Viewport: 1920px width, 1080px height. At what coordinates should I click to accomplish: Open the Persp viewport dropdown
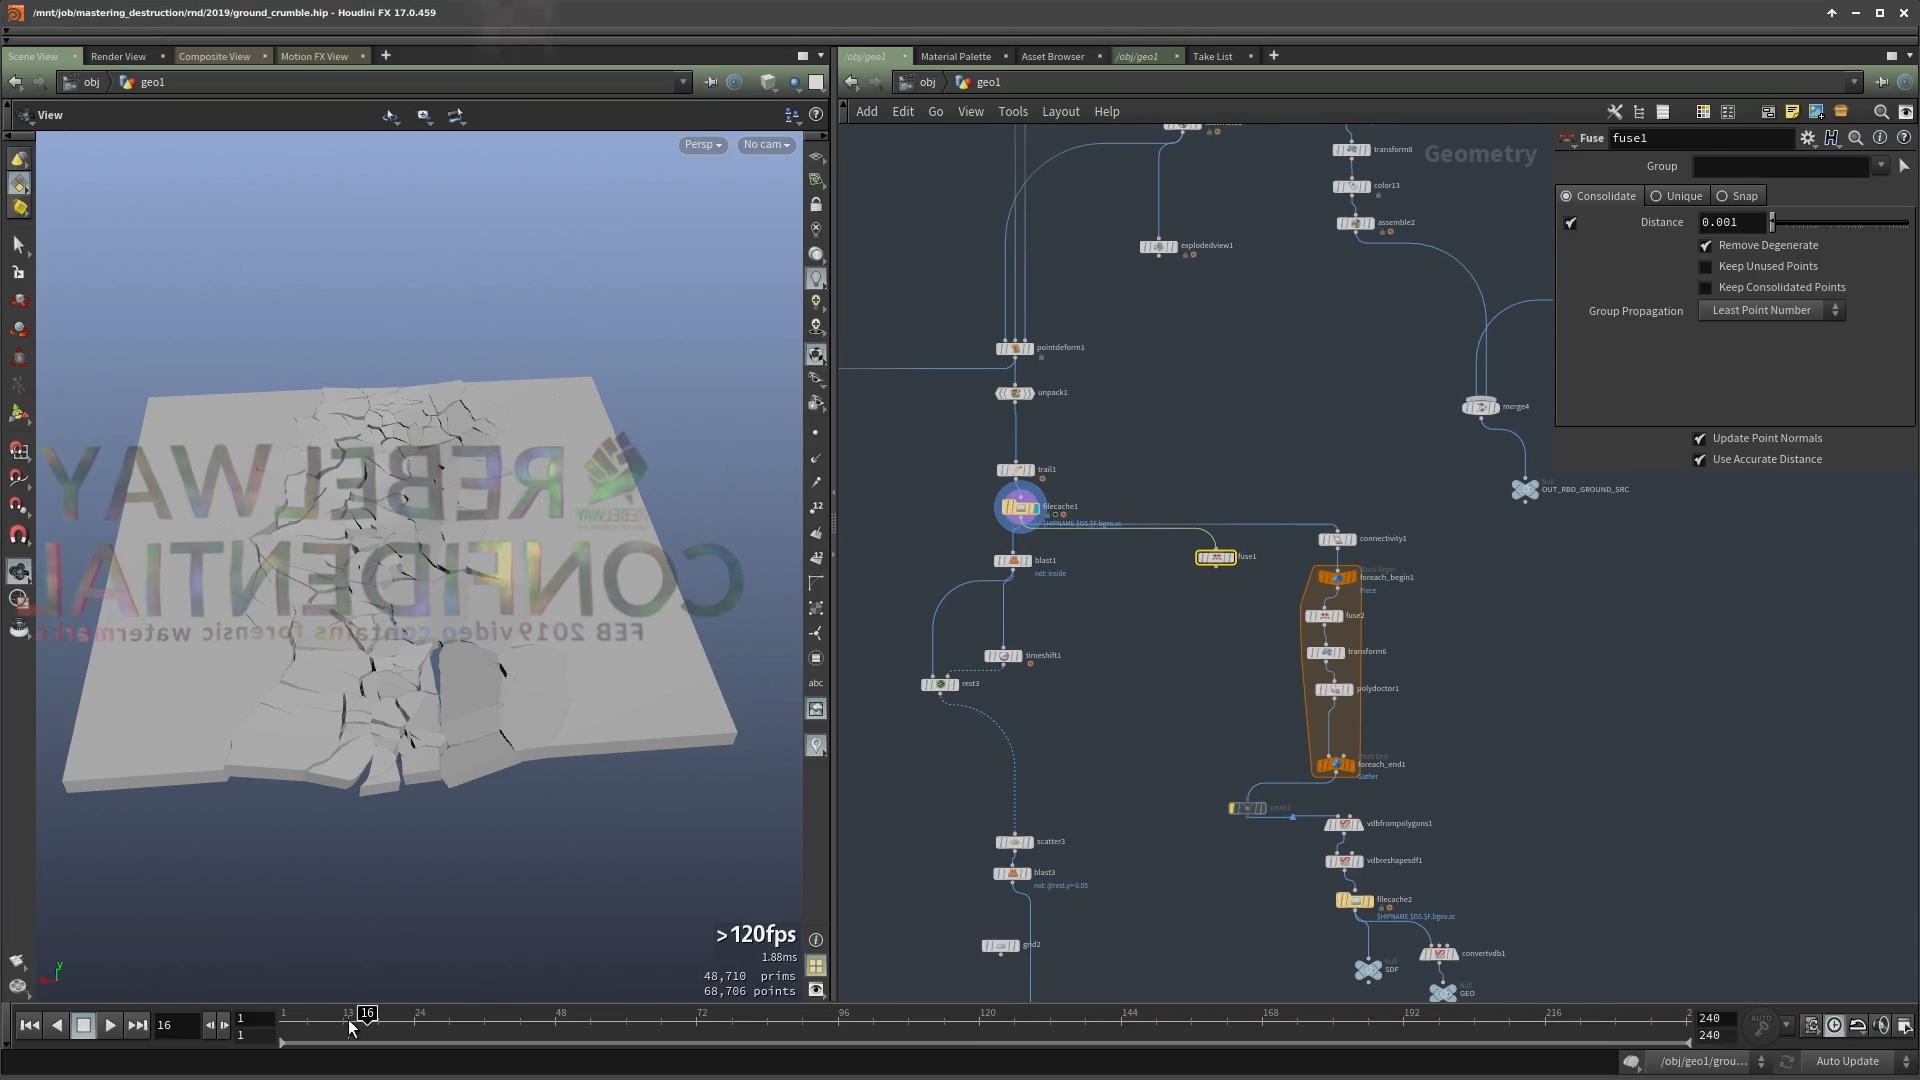(702, 145)
